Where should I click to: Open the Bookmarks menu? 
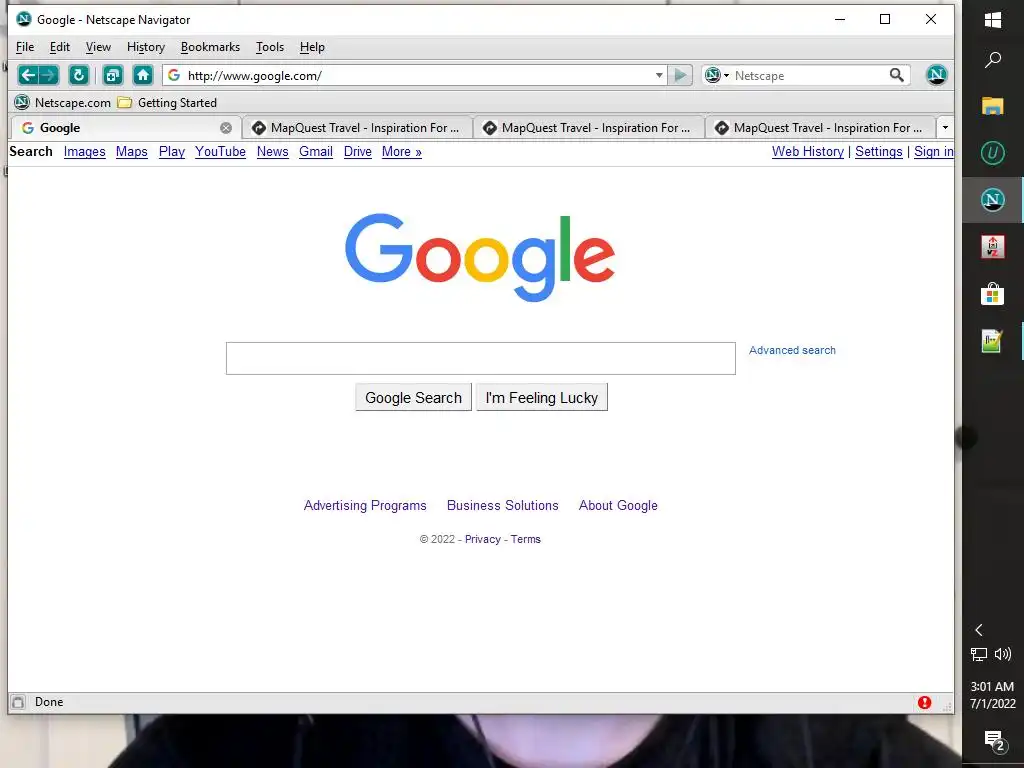pos(210,47)
